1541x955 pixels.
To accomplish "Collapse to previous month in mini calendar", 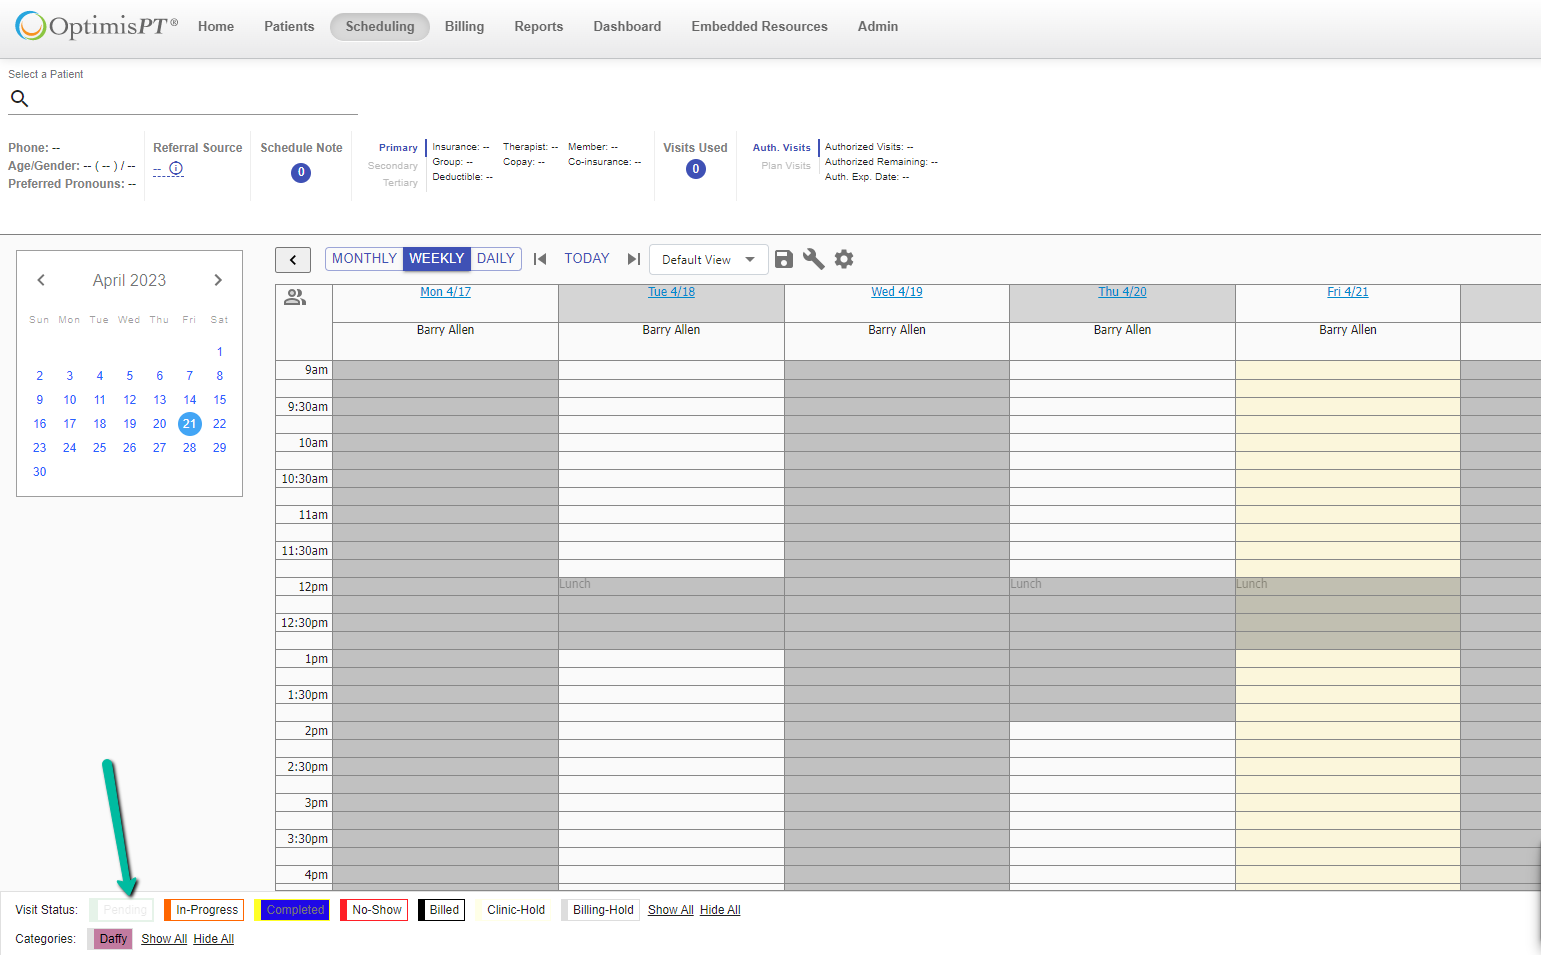I will tap(41, 280).
